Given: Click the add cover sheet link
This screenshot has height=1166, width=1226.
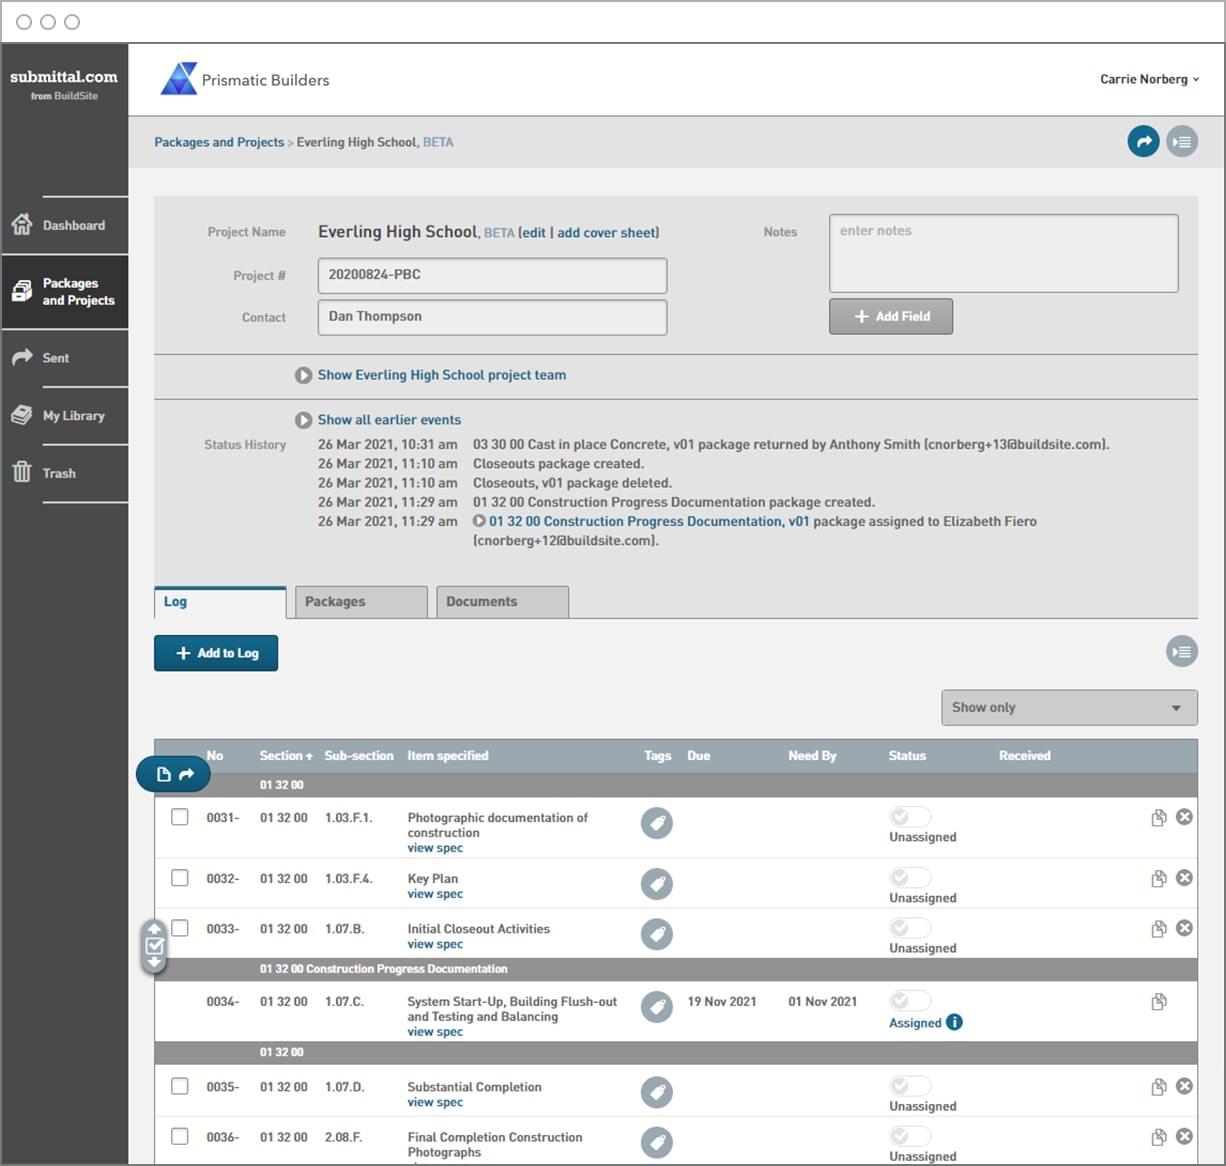Looking at the screenshot, I should point(607,233).
